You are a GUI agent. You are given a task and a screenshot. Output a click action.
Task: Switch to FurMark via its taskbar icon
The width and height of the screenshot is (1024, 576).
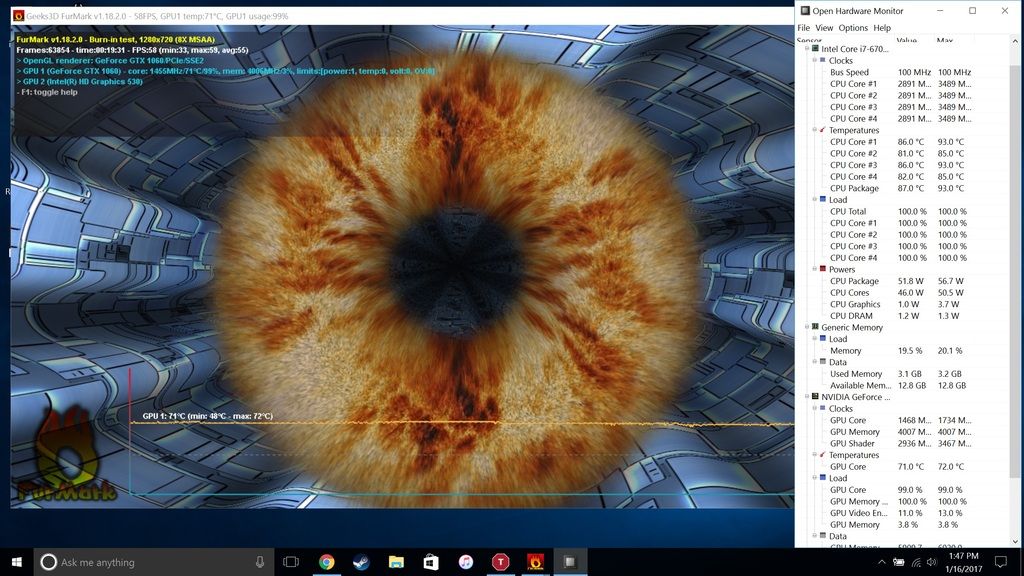click(x=535, y=562)
